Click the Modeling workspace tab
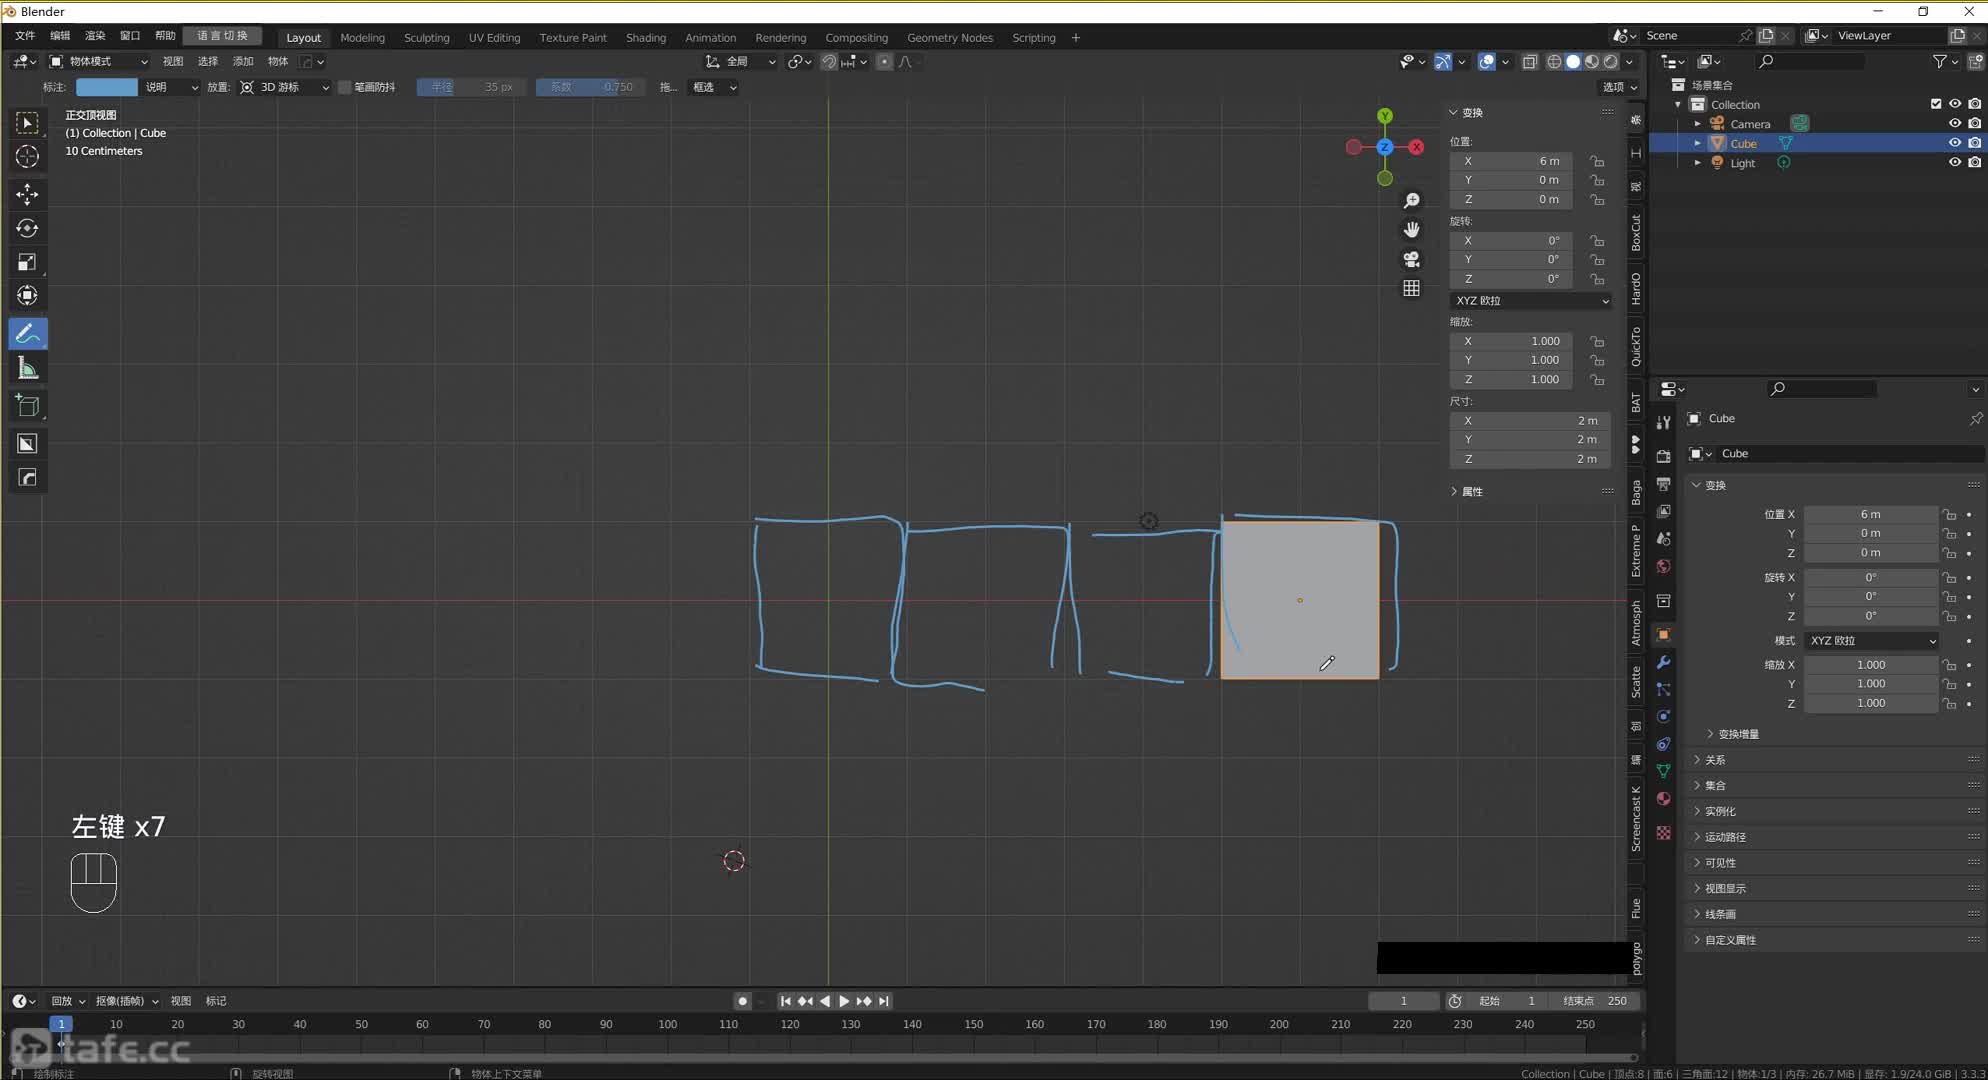Viewport: 1988px width, 1080px height. click(x=362, y=36)
